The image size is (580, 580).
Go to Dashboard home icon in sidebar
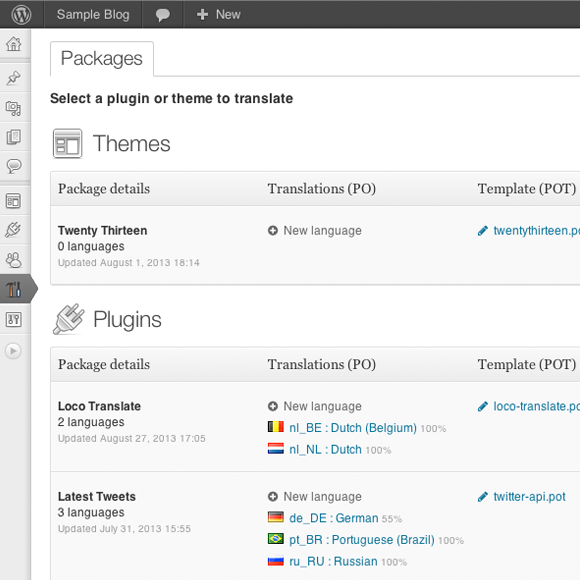14,44
